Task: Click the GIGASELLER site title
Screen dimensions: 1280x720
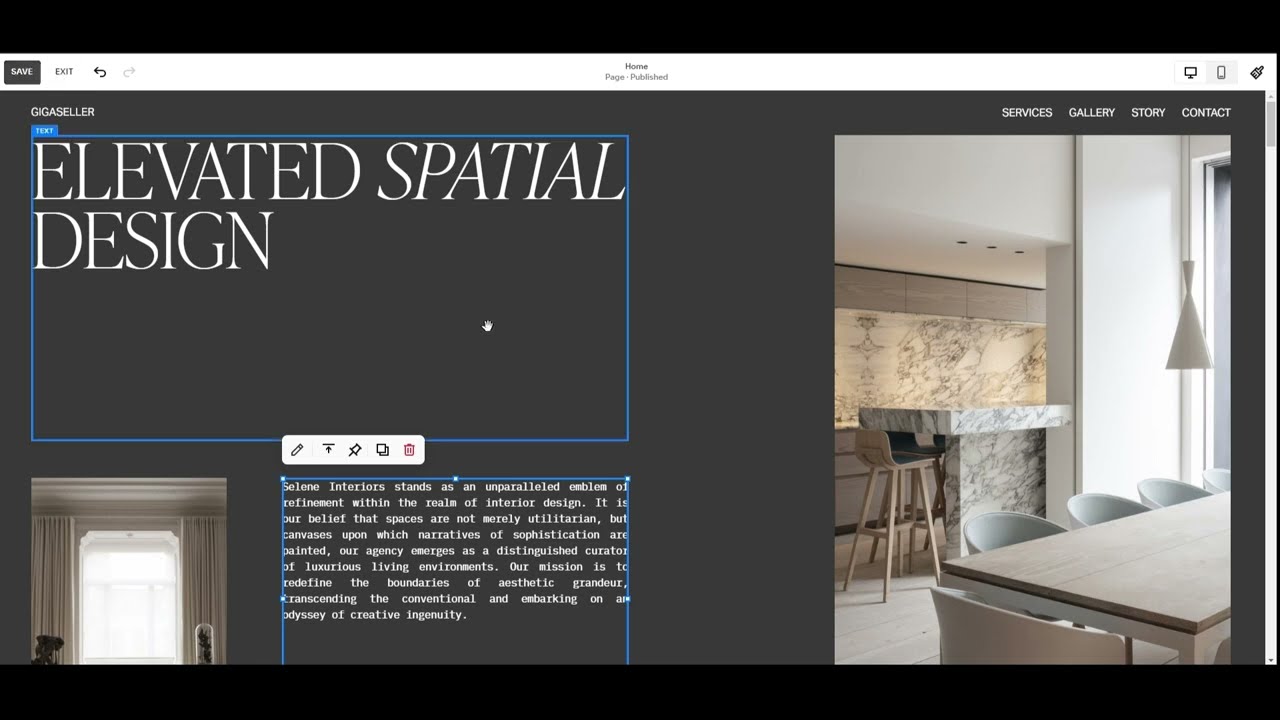Action: pos(63,112)
